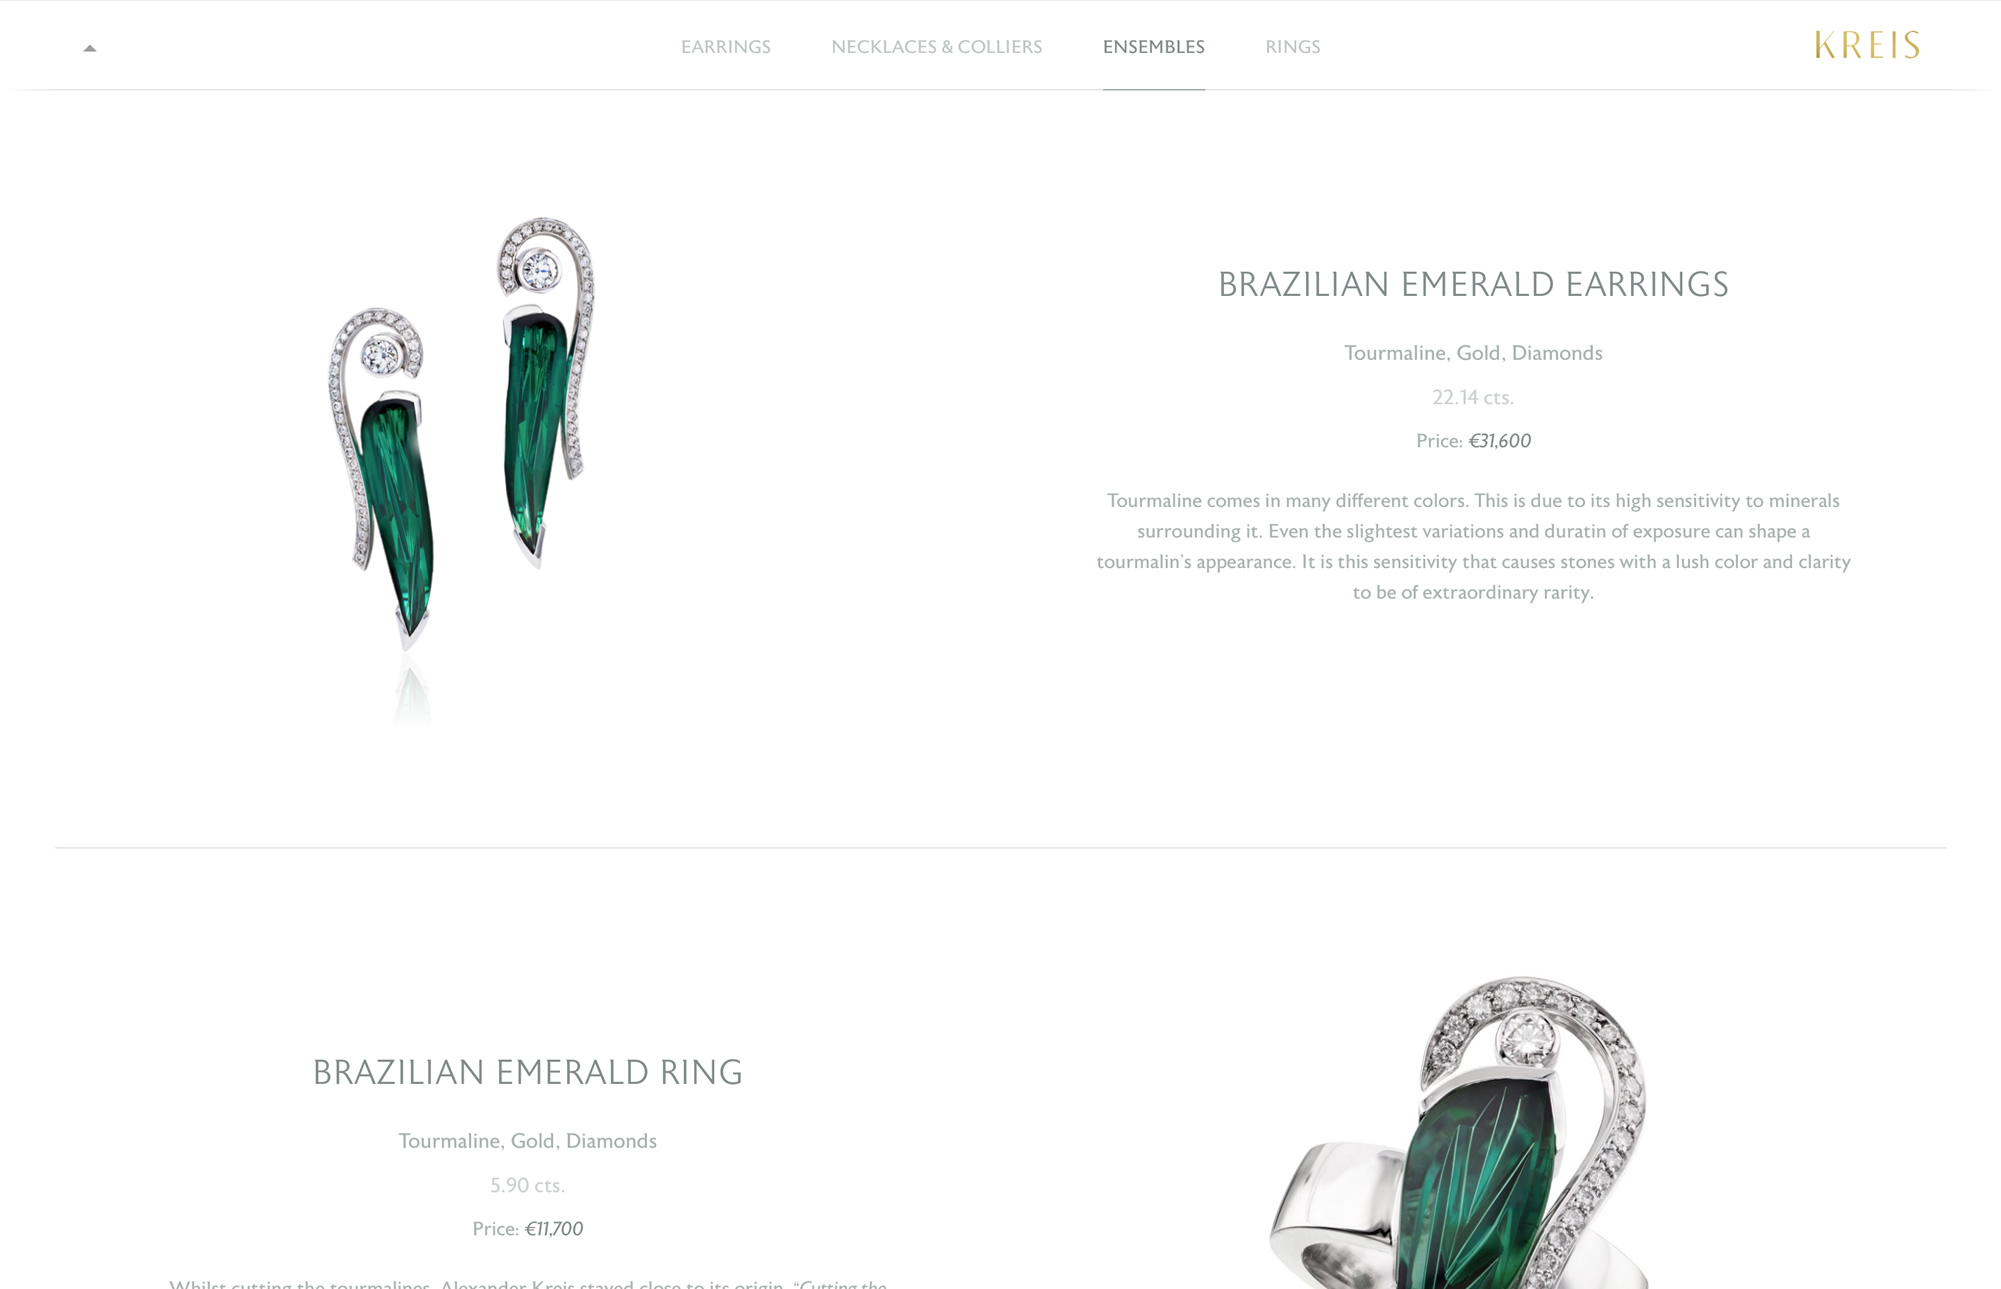The width and height of the screenshot is (2001, 1289).
Task: Click the Brazilian Emerald Ring heading
Action: [528, 1072]
